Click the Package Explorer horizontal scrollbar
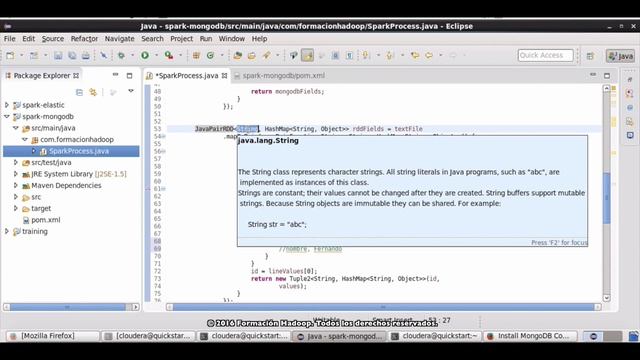Image resolution: width=640 pixels, height=360 pixels. [x=71, y=307]
